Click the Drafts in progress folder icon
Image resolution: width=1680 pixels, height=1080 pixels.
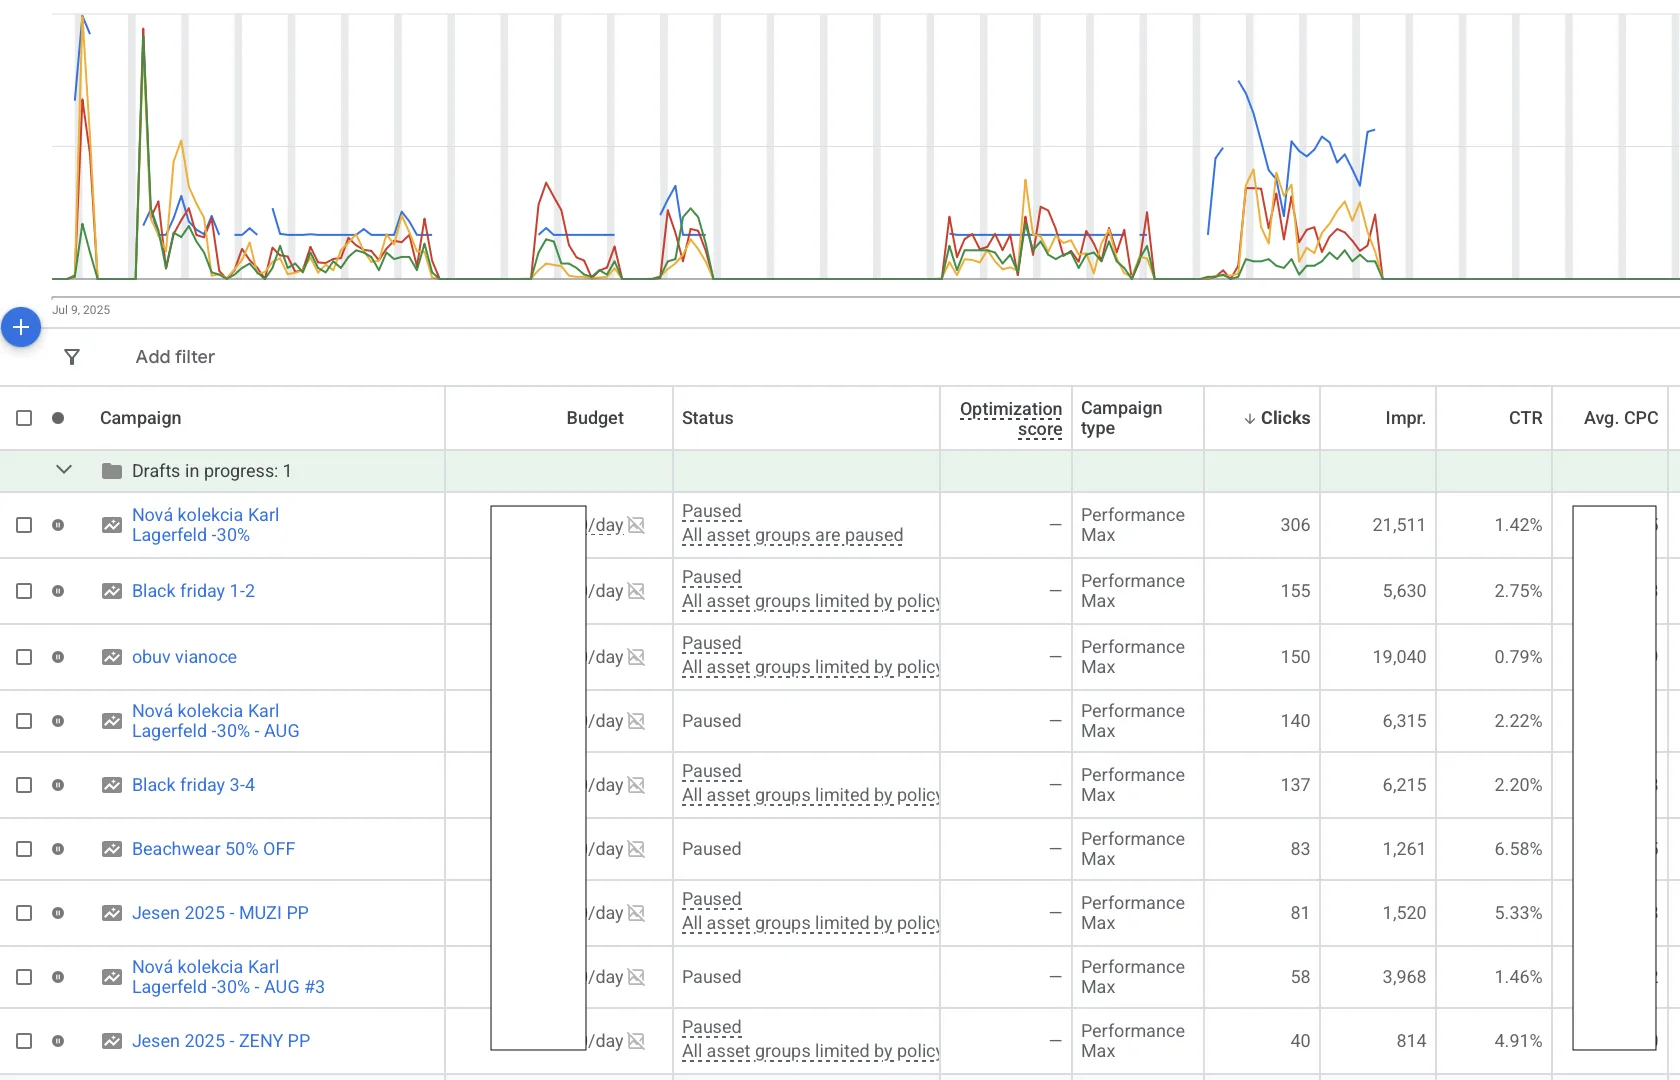[x=112, y=471]
